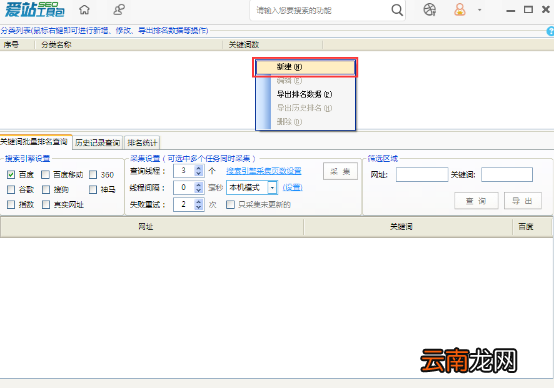Switch to 历史记录查询 tab
Viewport: 554px width, 389px height.
click(98, 142)
